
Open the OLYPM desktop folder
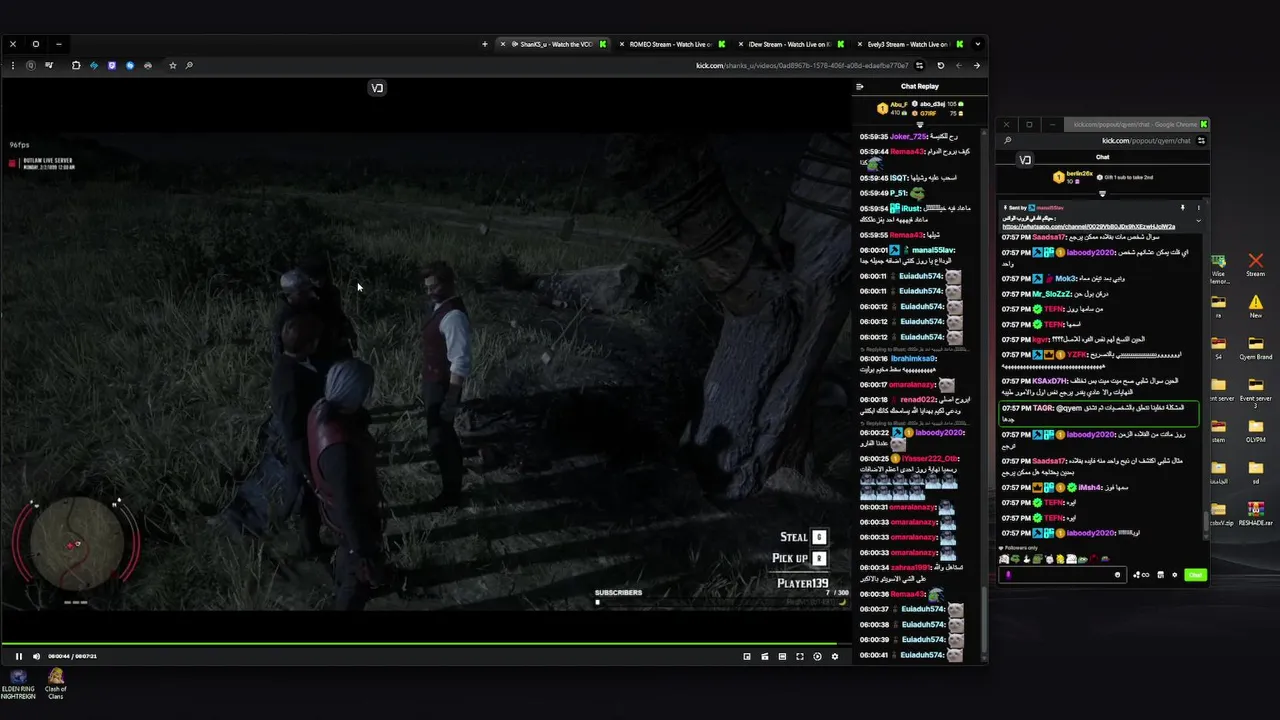coord(1255,431)
